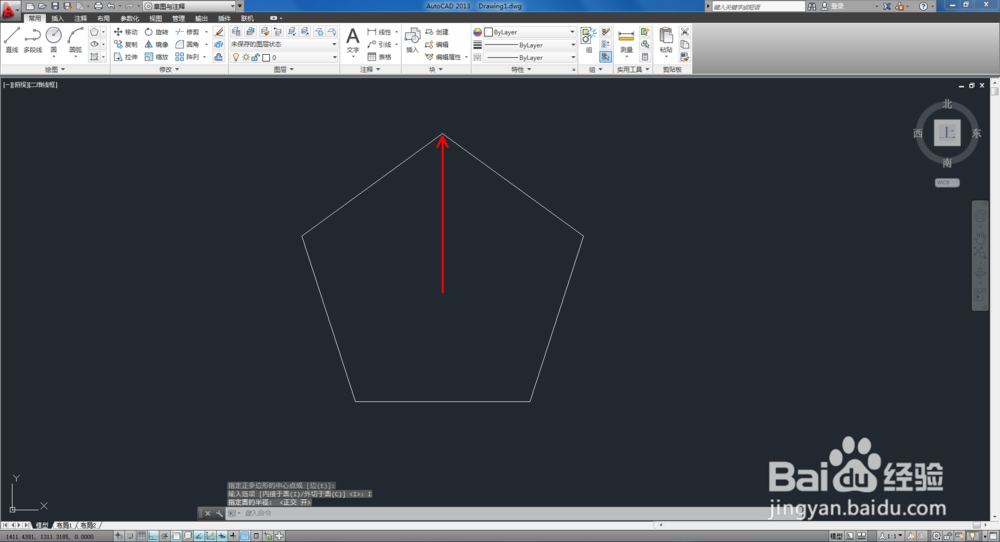This screenshot has width=1000, height=542.
Task: Open the layer state dropdown (未保存的图层状态)
Action: pyautogui.click(x=284, y=45)
